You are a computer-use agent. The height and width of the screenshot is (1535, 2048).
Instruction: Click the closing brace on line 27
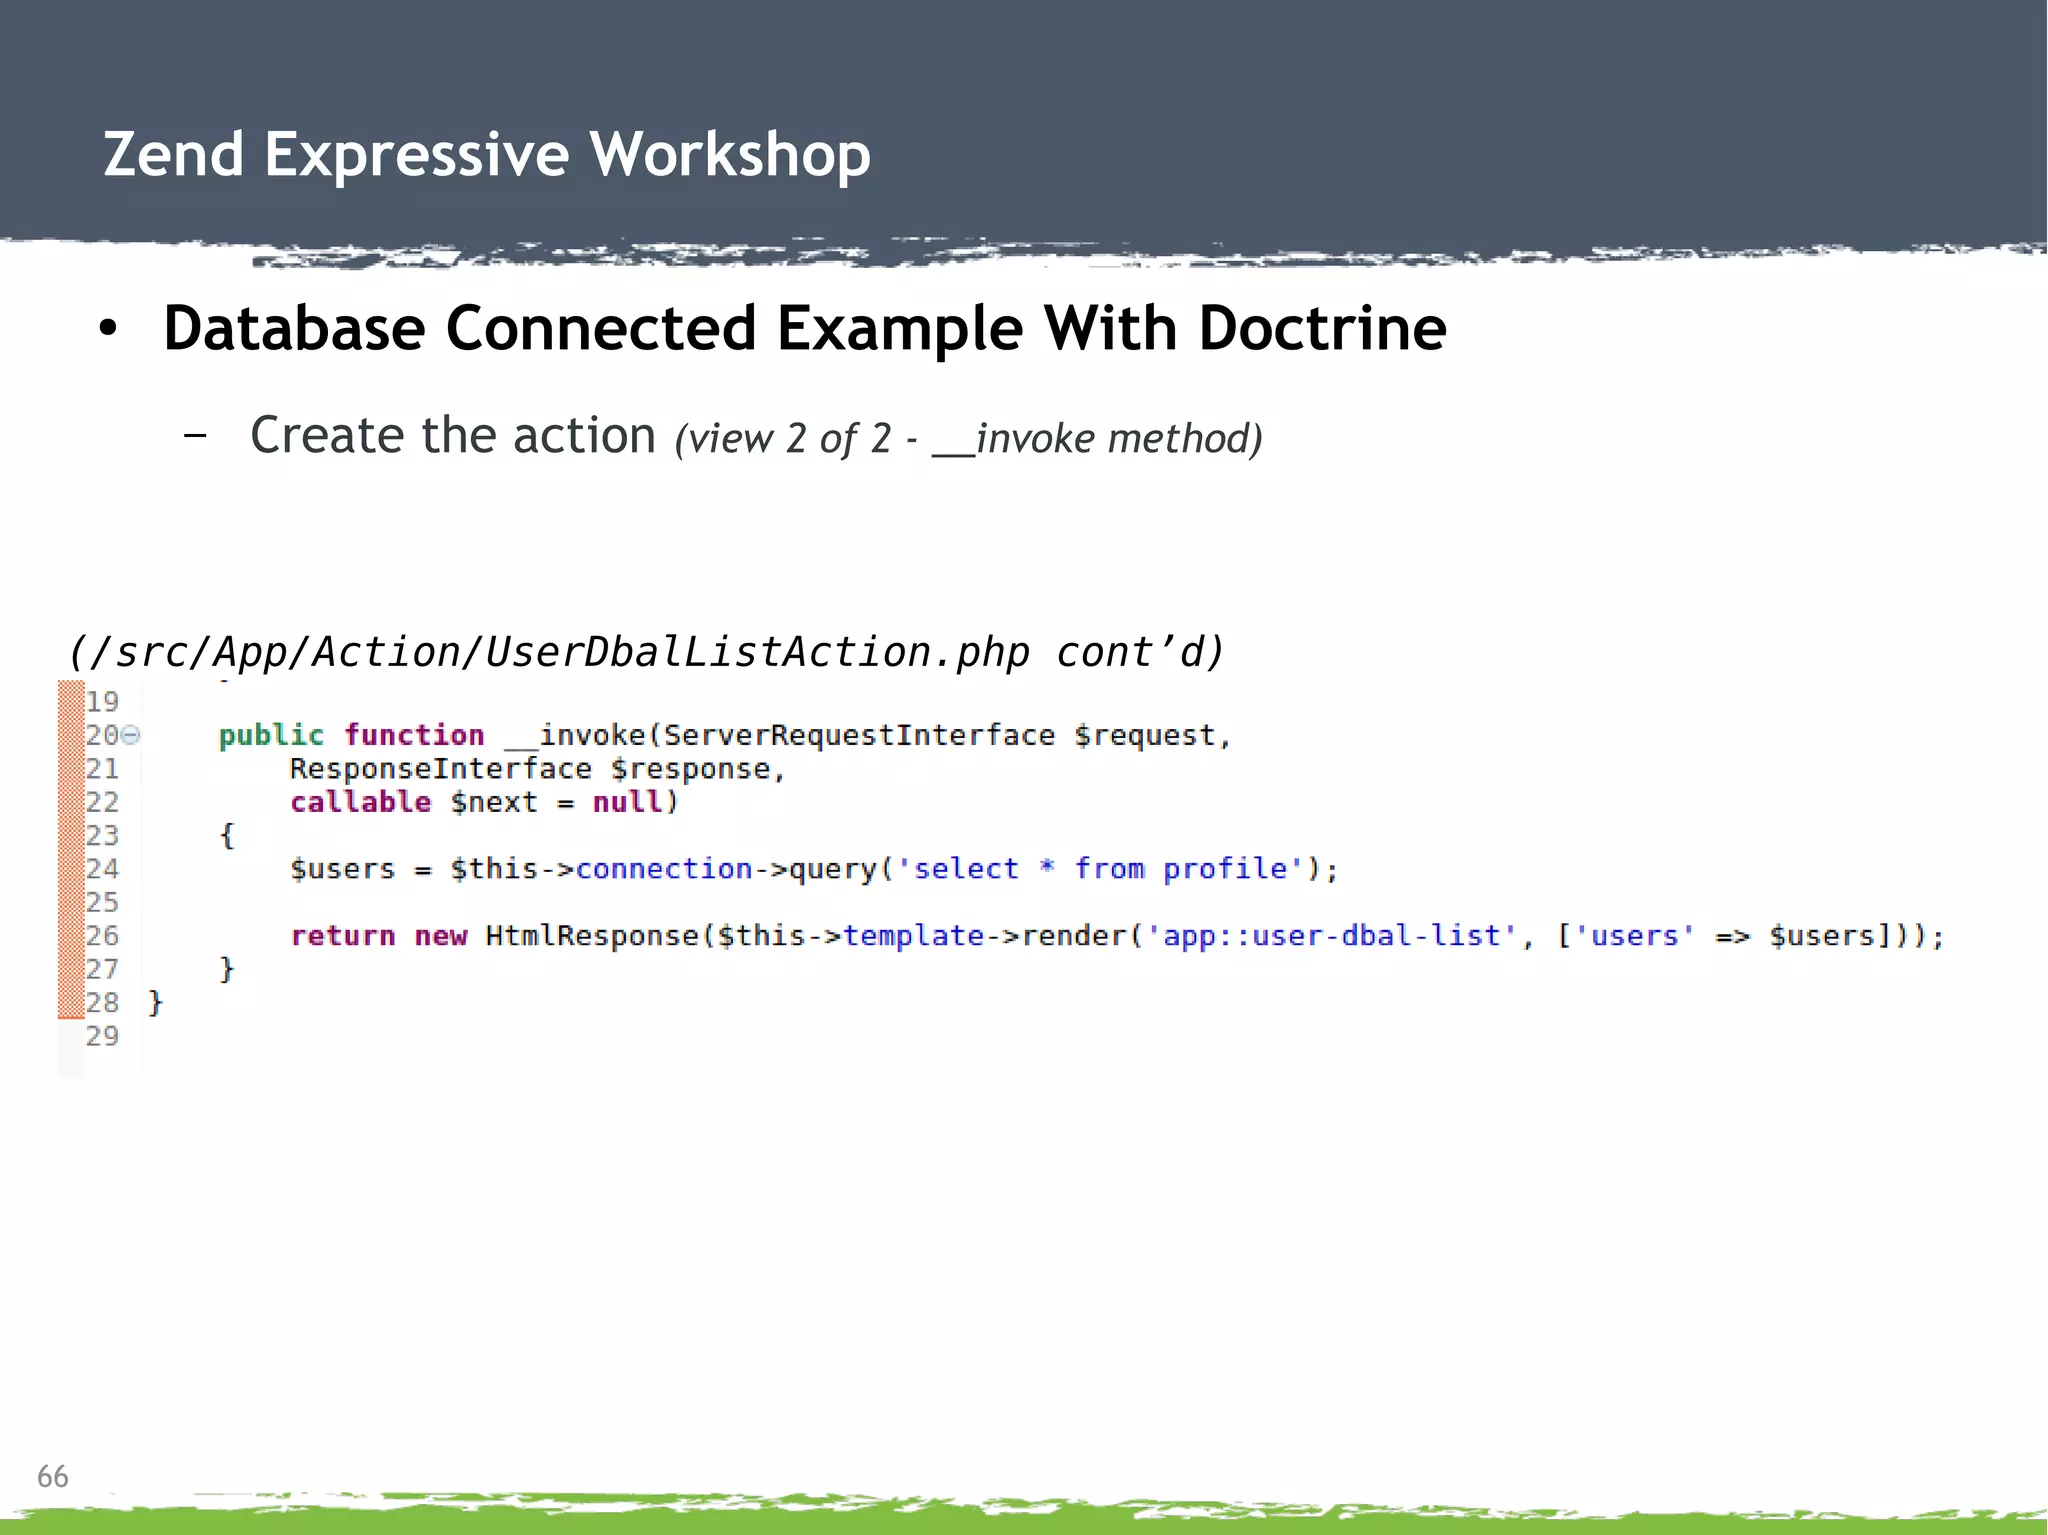(227, 969)
